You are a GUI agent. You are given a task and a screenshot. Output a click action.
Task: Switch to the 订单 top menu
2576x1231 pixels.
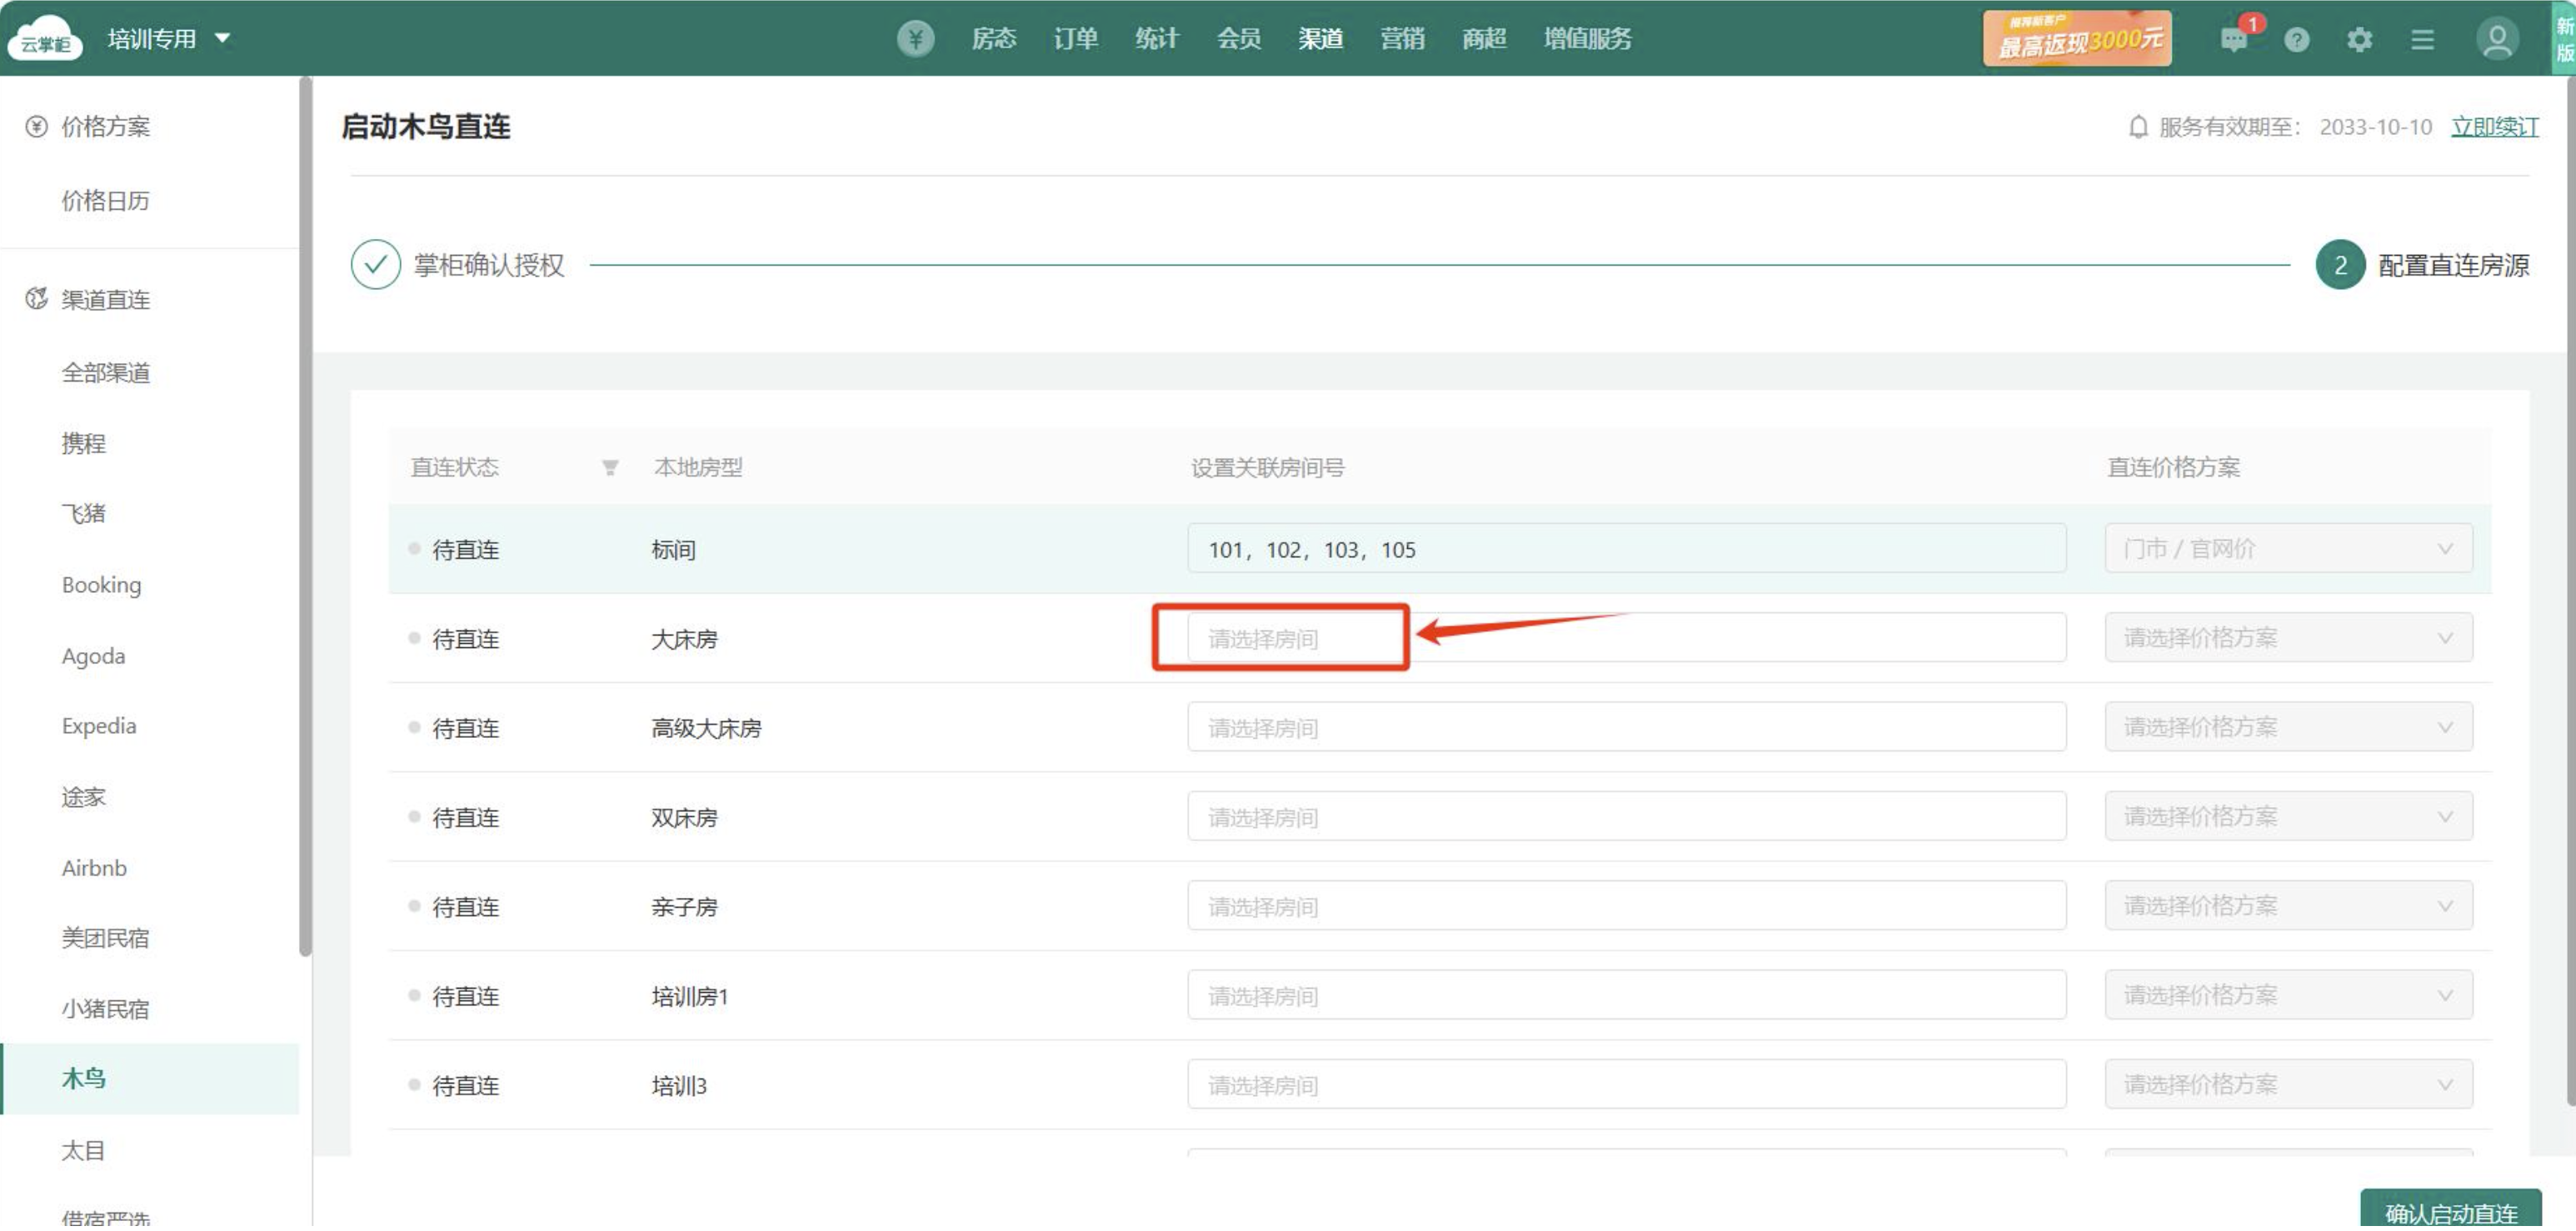pos(1075,39)
